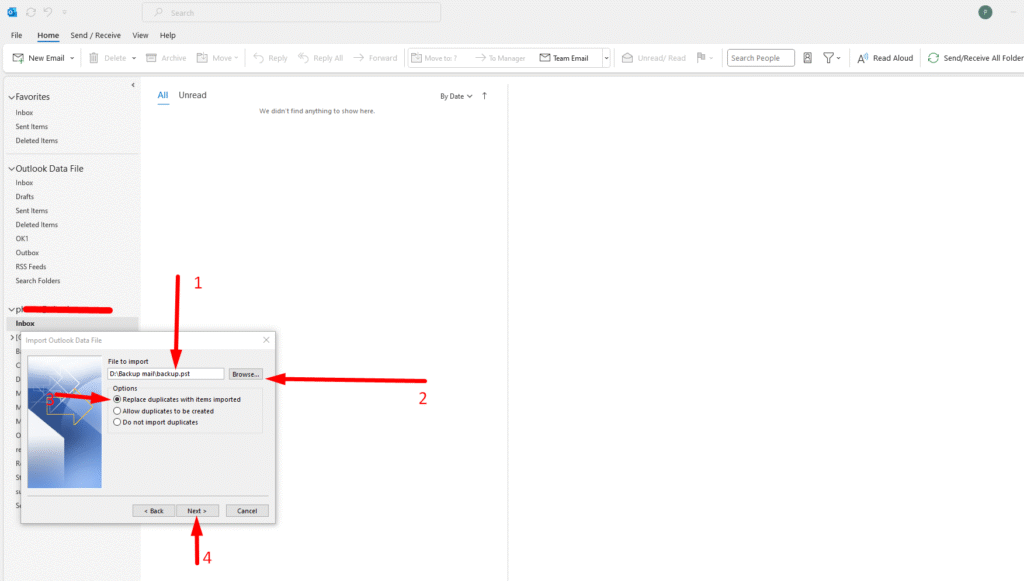Click the Filter Email funnel icon
1024x581 pixels.
click(829, 58)
